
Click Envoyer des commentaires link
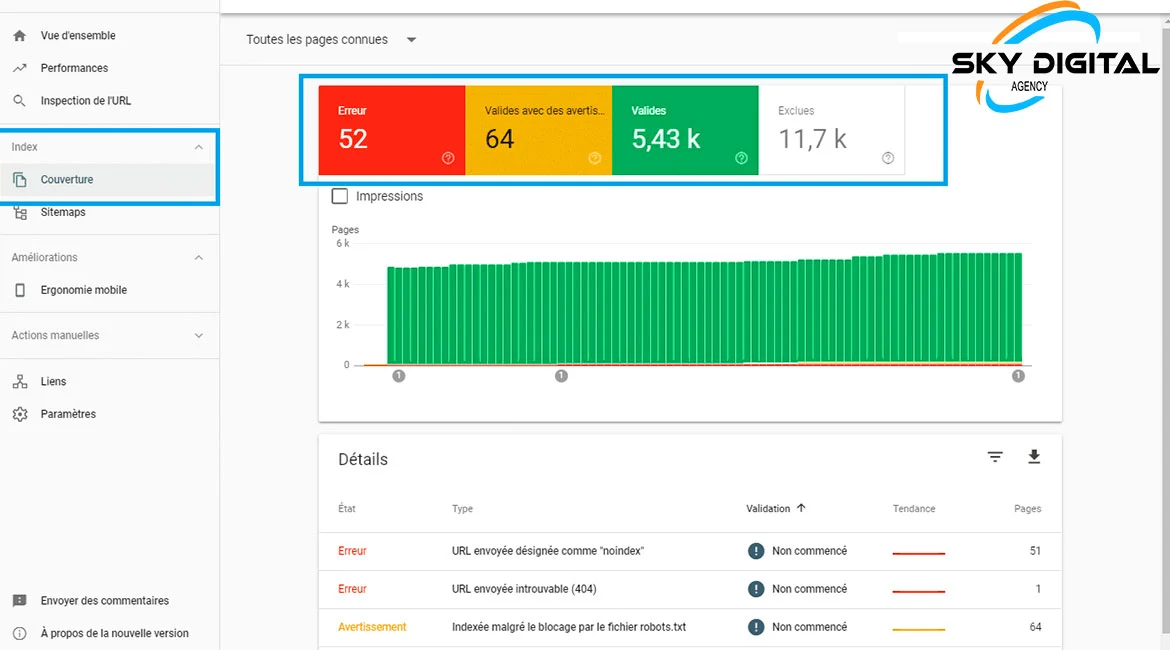click(x=104, y=601)
